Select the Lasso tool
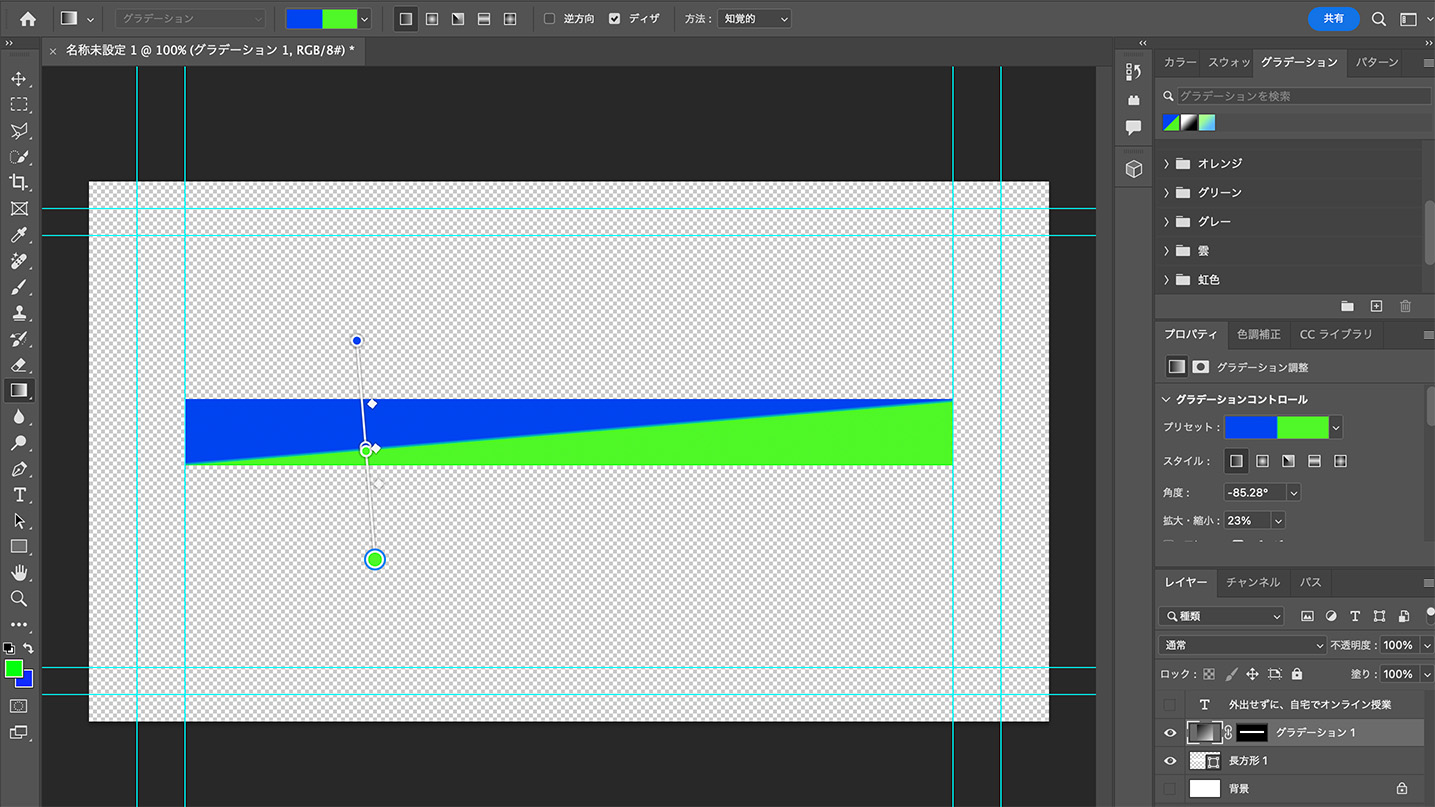The image size is (1435, 807). [20, 131]
